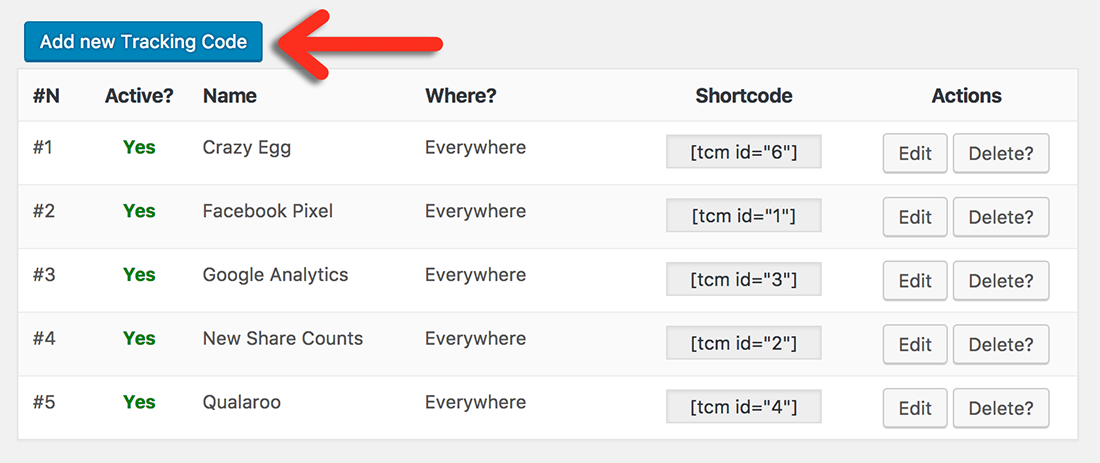1100x463 pixels.
Task: Click the New Share Counts shortcode field
Action: click(x=743, y=344)
